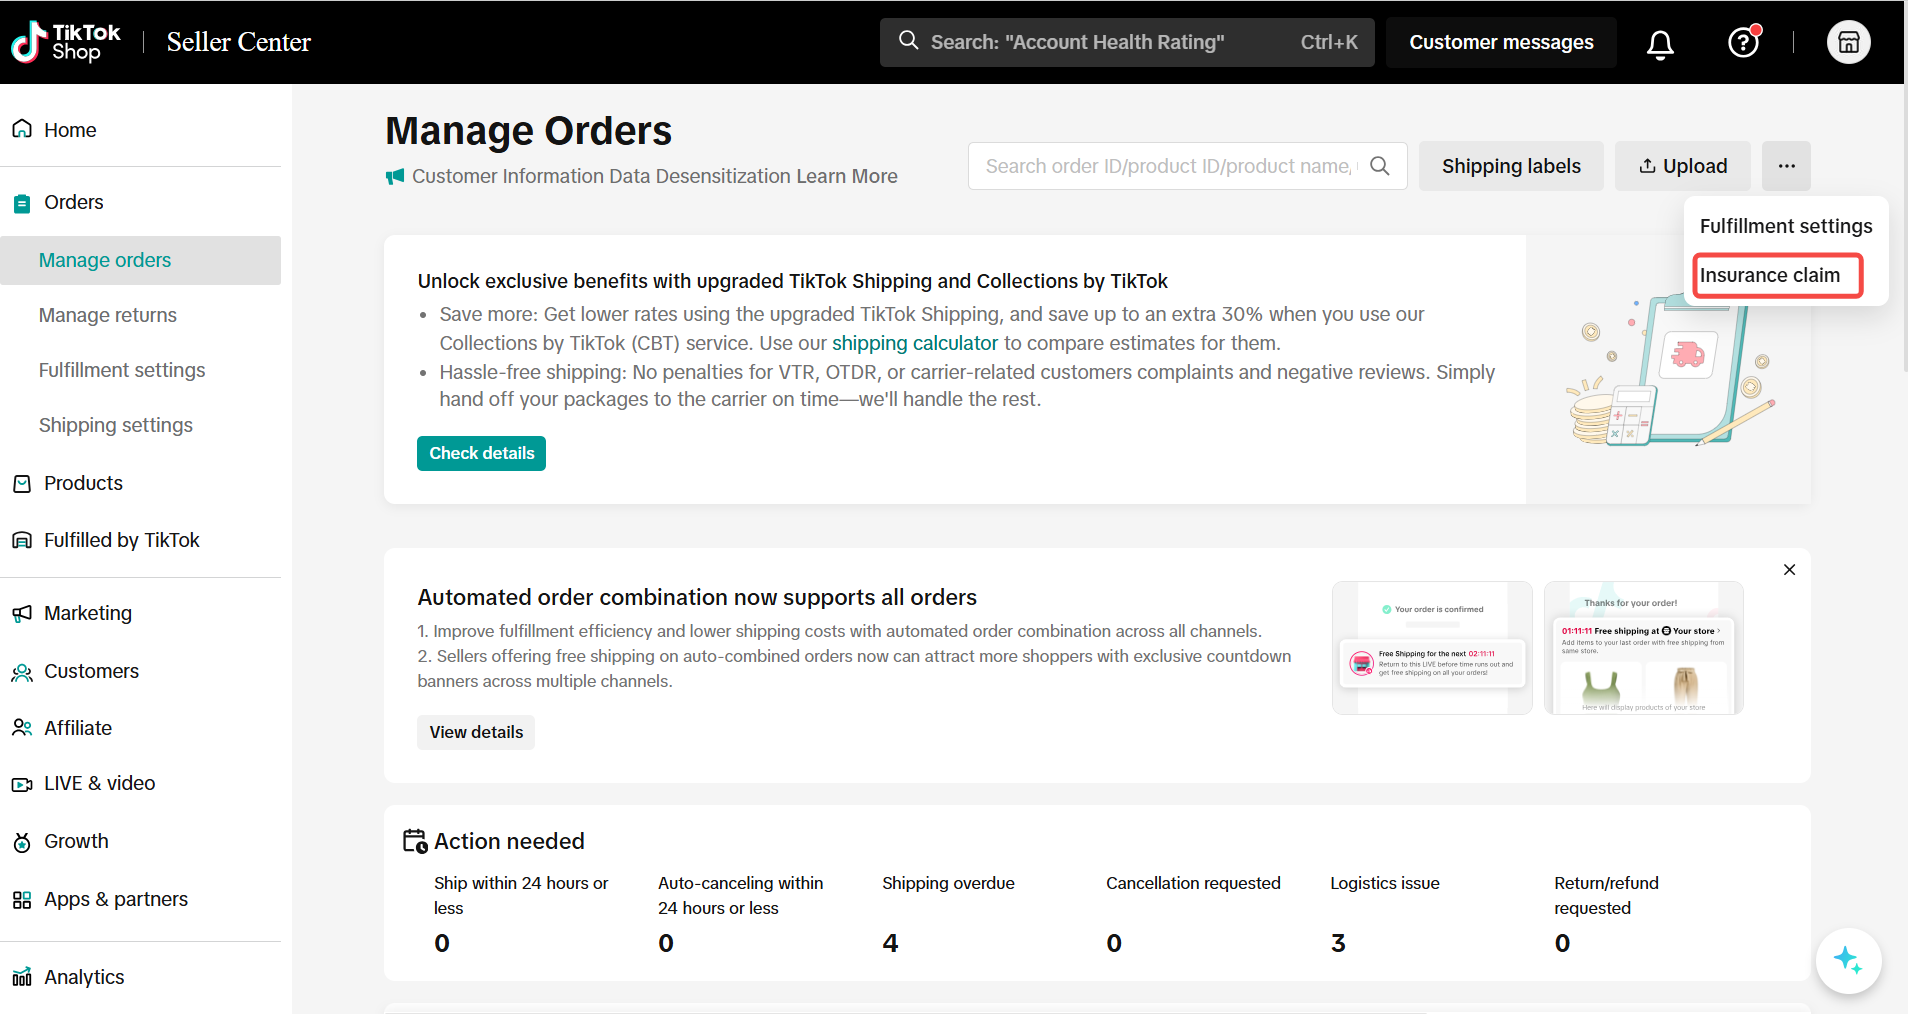The width and height of the screenshot is (1908, 1014).
Task: Click the Upload button
Action: coord(1682,166)
